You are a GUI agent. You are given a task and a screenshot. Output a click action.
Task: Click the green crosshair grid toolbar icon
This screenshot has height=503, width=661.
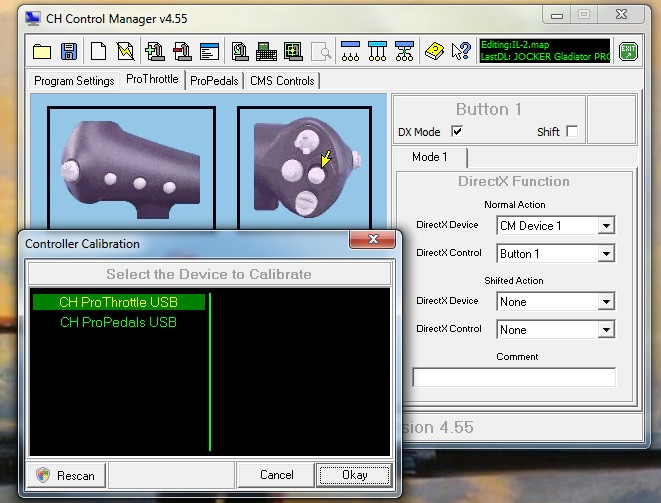click(x=293, y=51)
